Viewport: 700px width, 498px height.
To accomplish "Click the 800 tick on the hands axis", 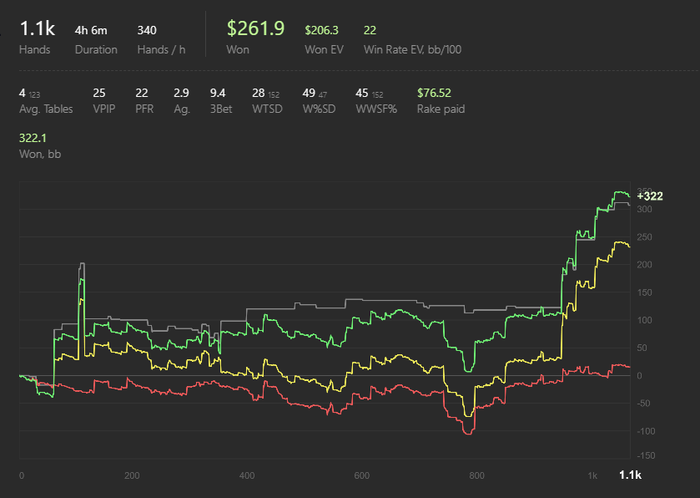I will click(x=476, y=475).
